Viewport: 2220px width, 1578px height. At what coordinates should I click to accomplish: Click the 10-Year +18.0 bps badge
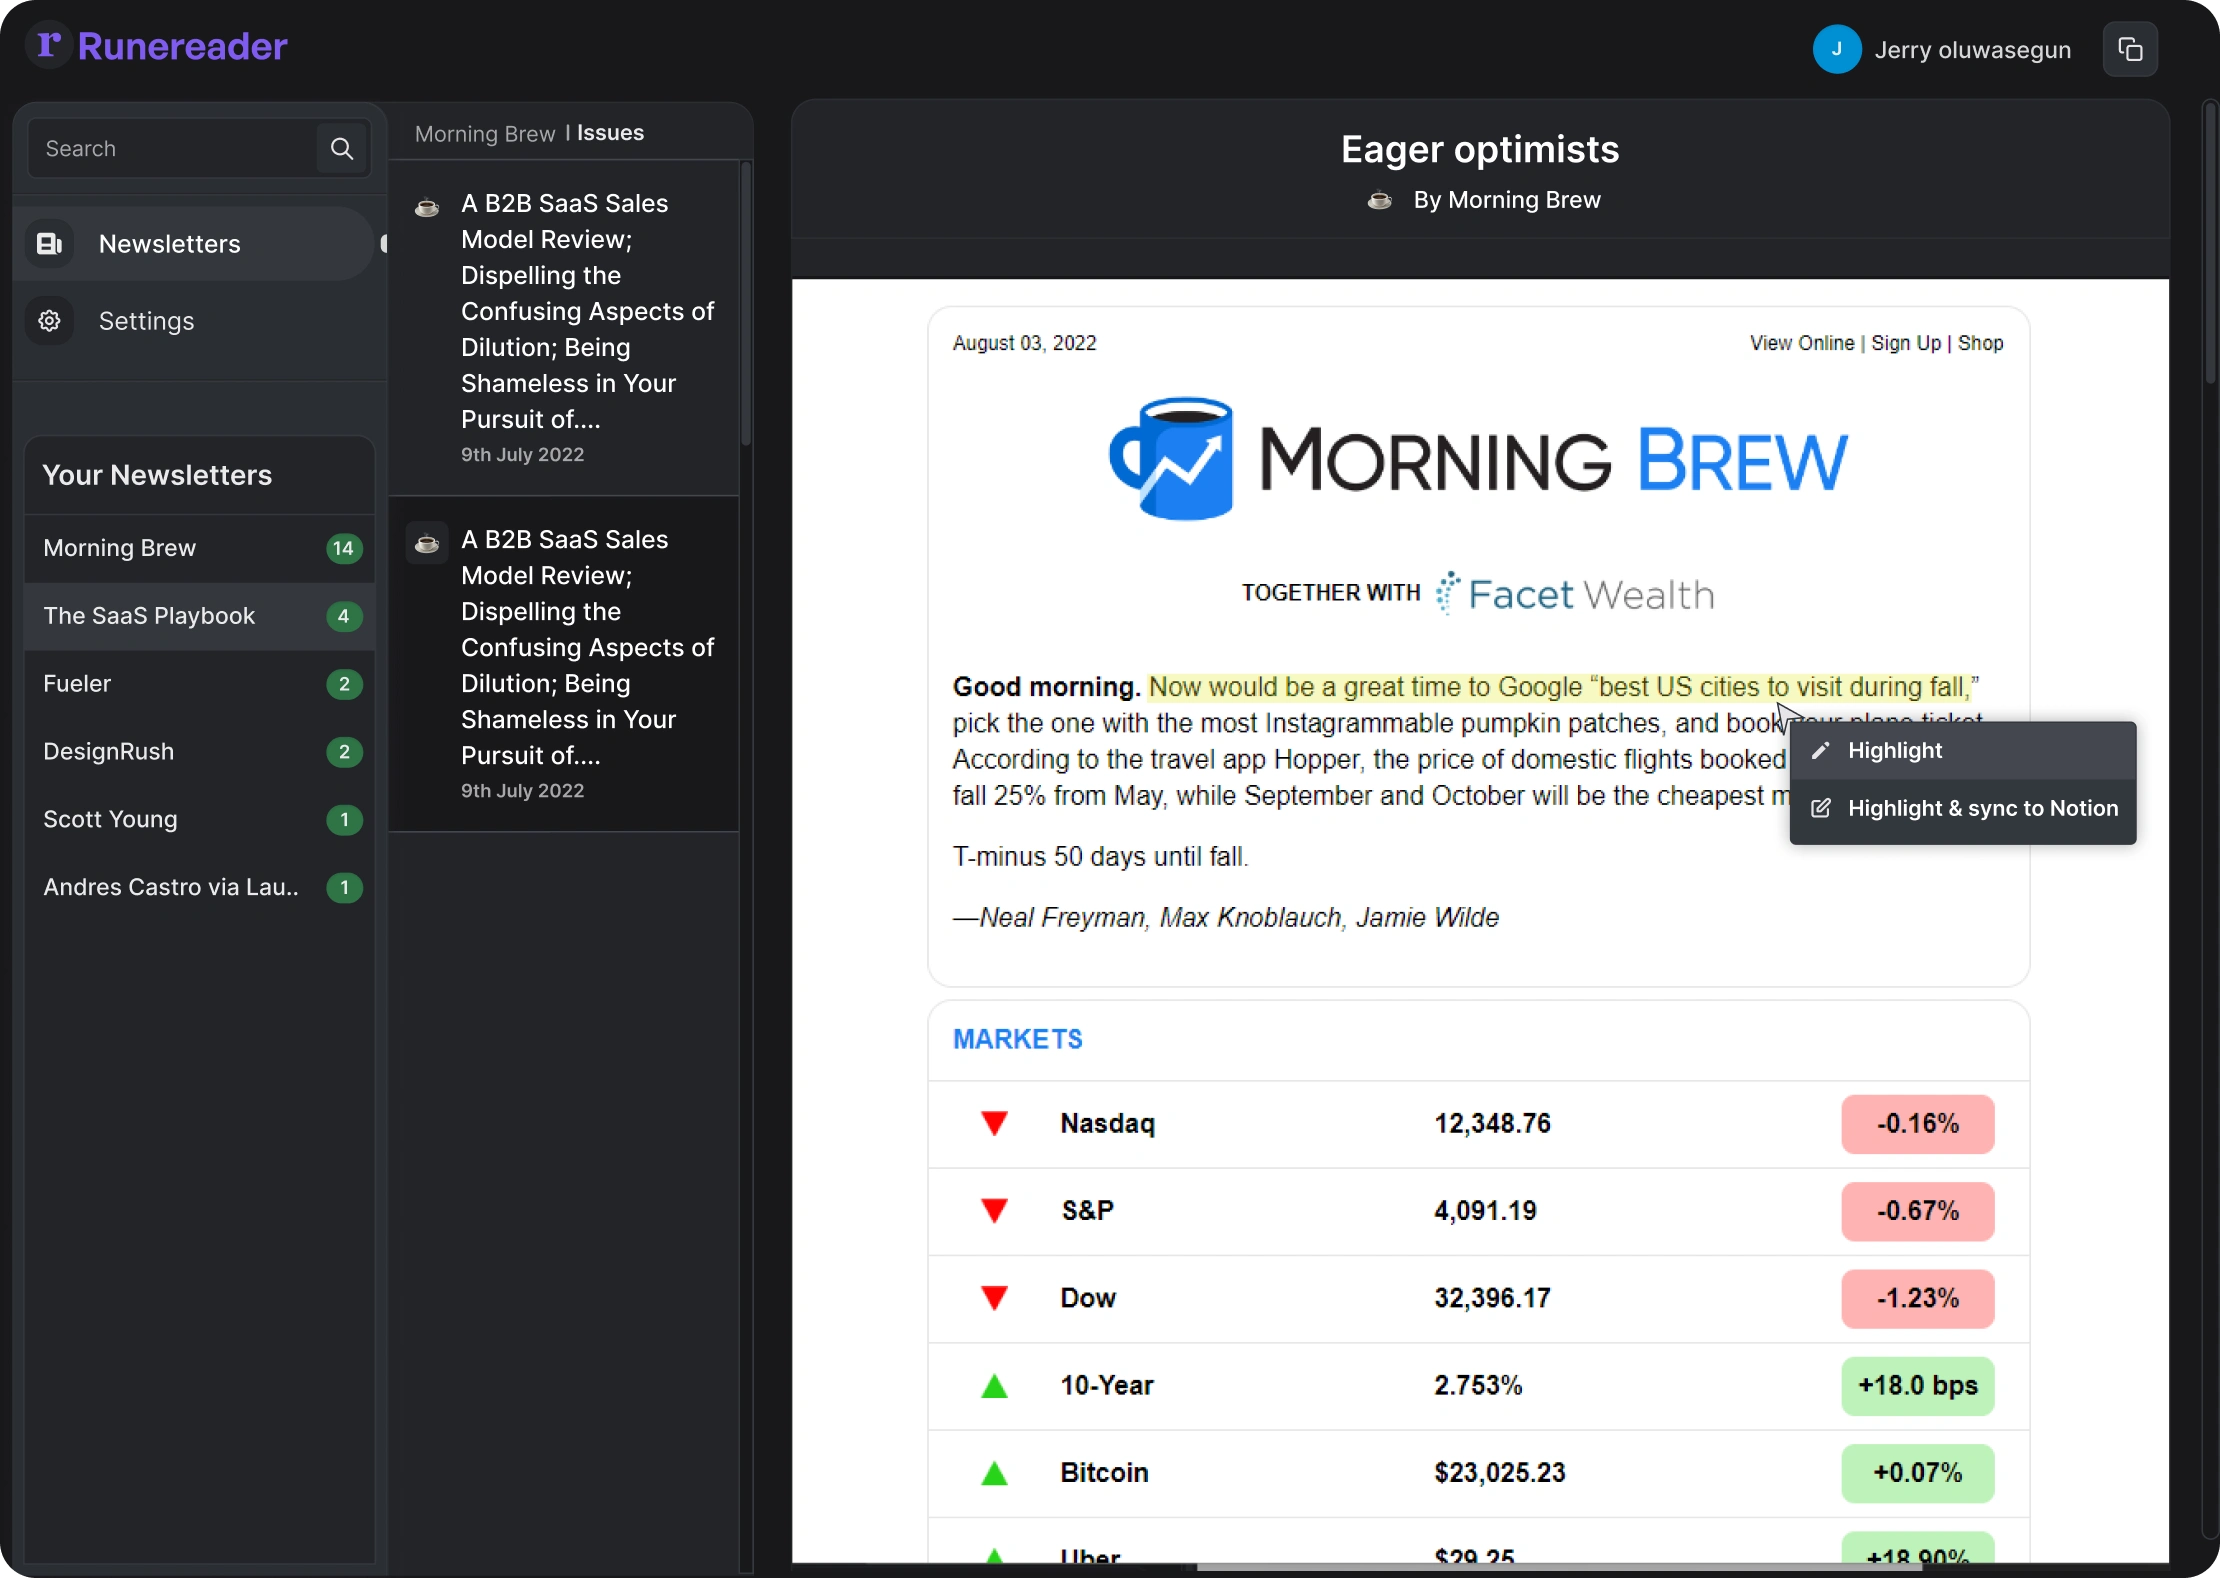pyautogui.click(x=1917, y=1386)
